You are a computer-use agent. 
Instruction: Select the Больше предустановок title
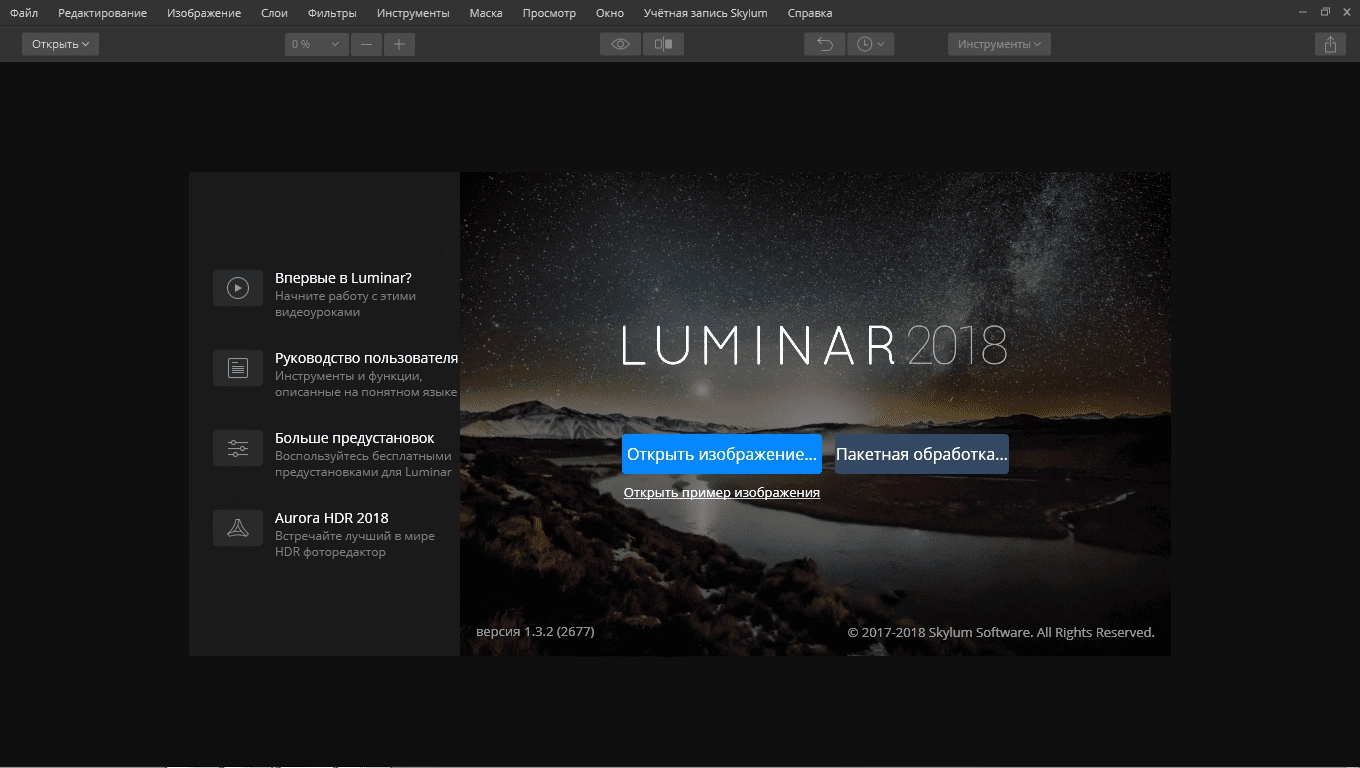pyautogui.click(x=355, y=438)
